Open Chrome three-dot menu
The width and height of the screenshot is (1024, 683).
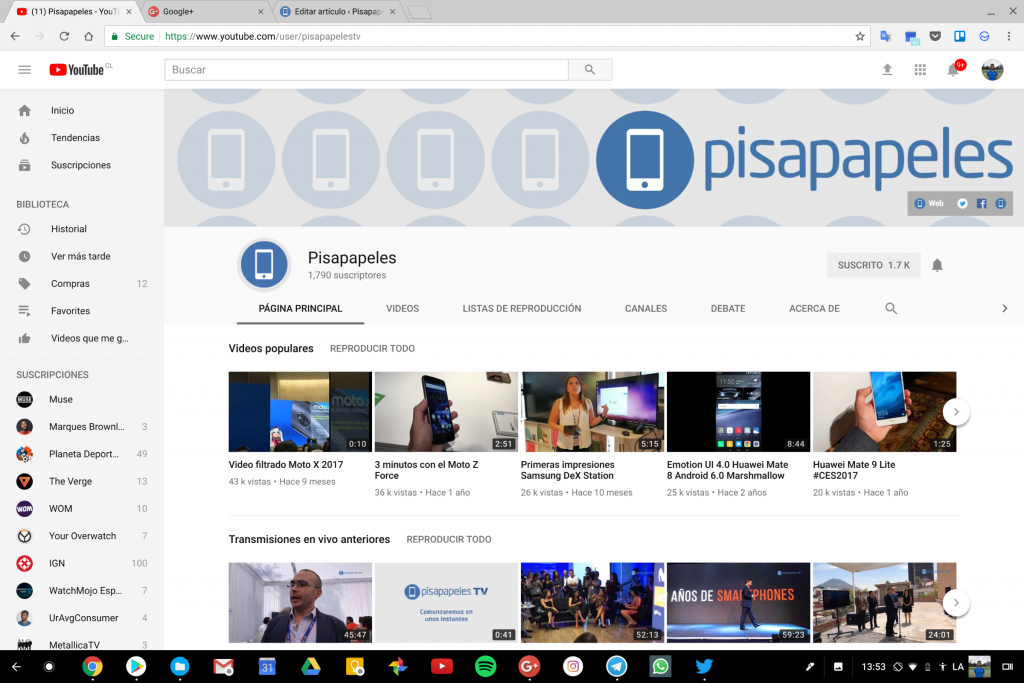point(1008,37)
